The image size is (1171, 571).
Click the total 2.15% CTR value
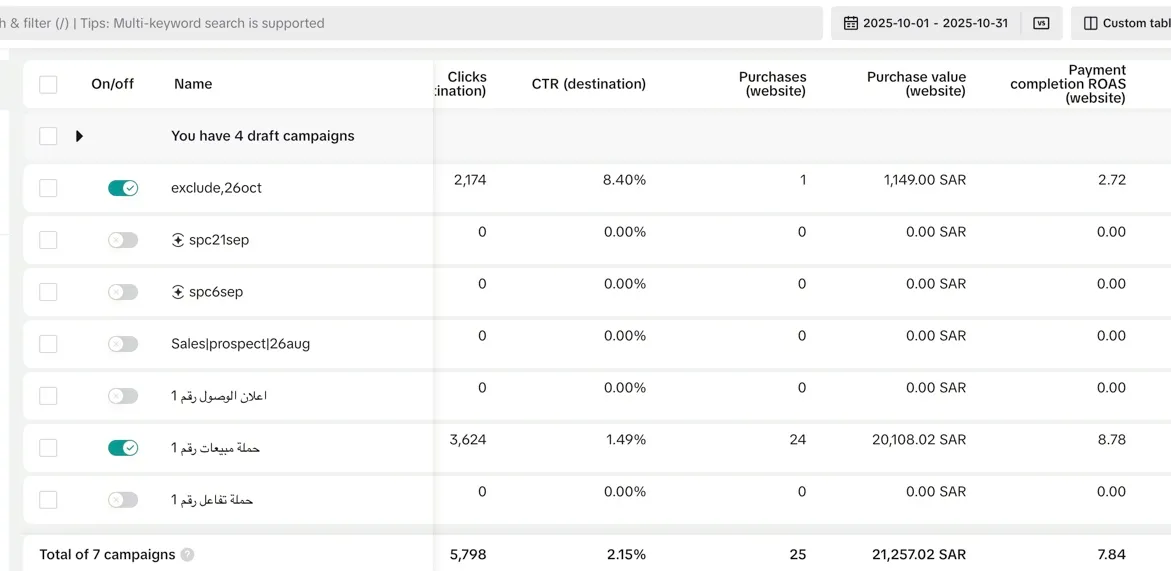click(x=625, y=555)
